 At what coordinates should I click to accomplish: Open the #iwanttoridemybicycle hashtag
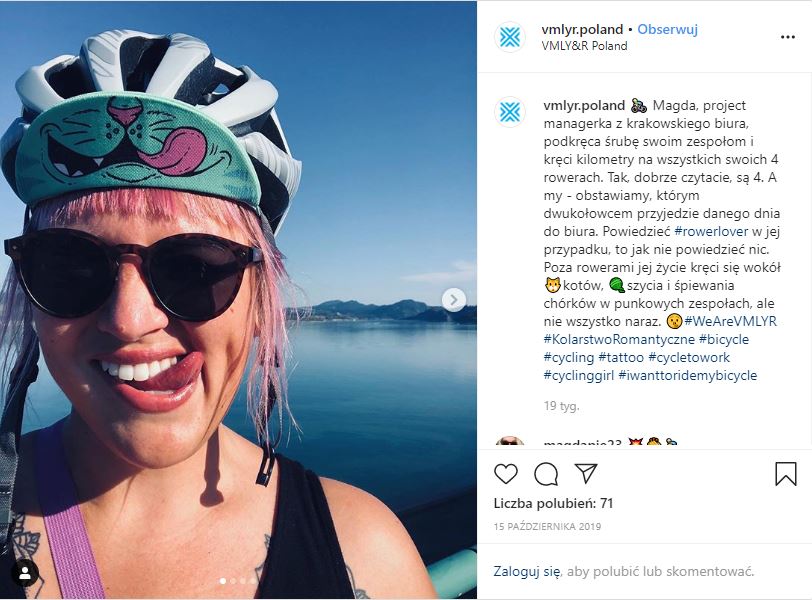pos(687,375)
